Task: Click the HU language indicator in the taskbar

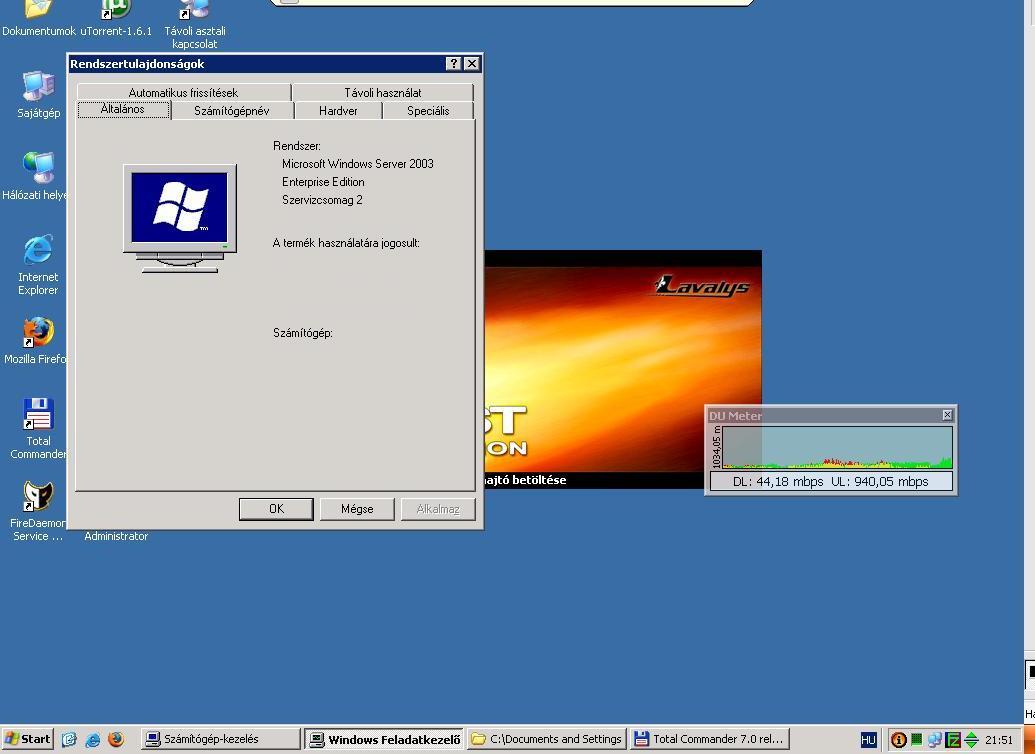Action: point(868,740)
